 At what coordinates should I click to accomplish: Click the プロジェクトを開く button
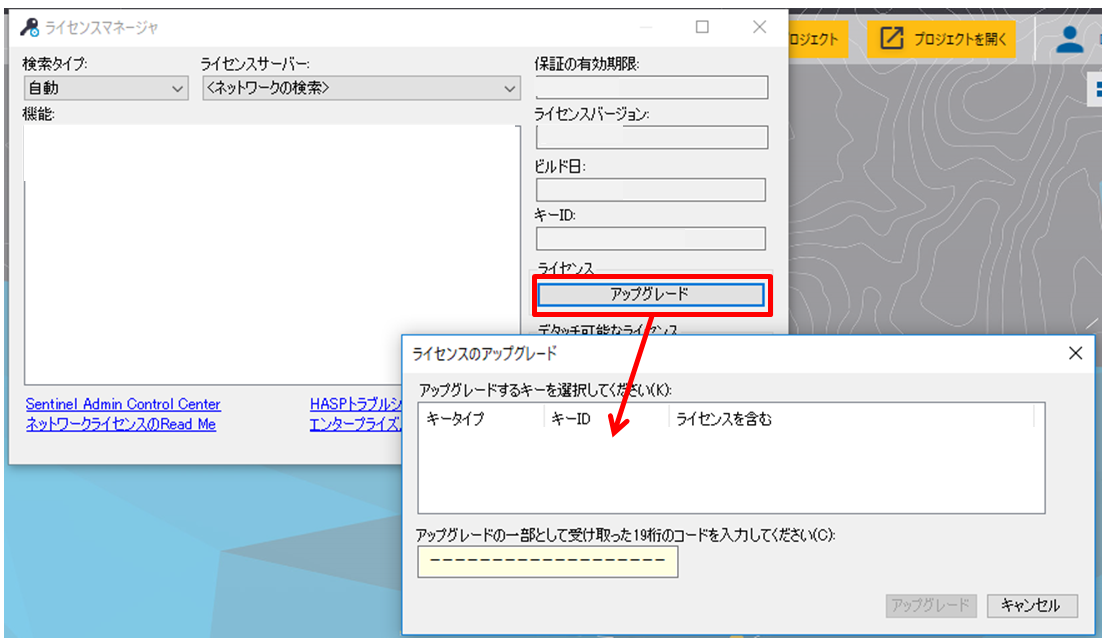point(941,40)
